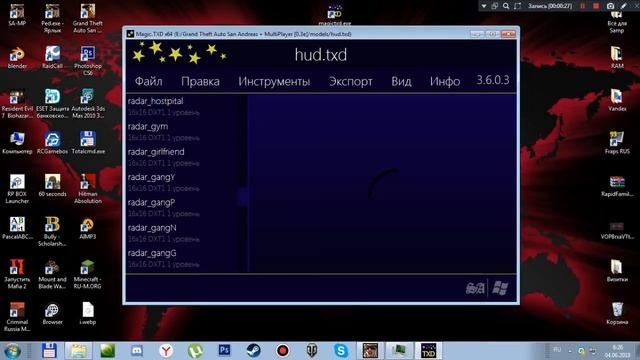Open the Hitman Absolution desktop shortcut
The height and width of the screenshot is (360, 640).
pyautogui.click(x=88, y=189)
